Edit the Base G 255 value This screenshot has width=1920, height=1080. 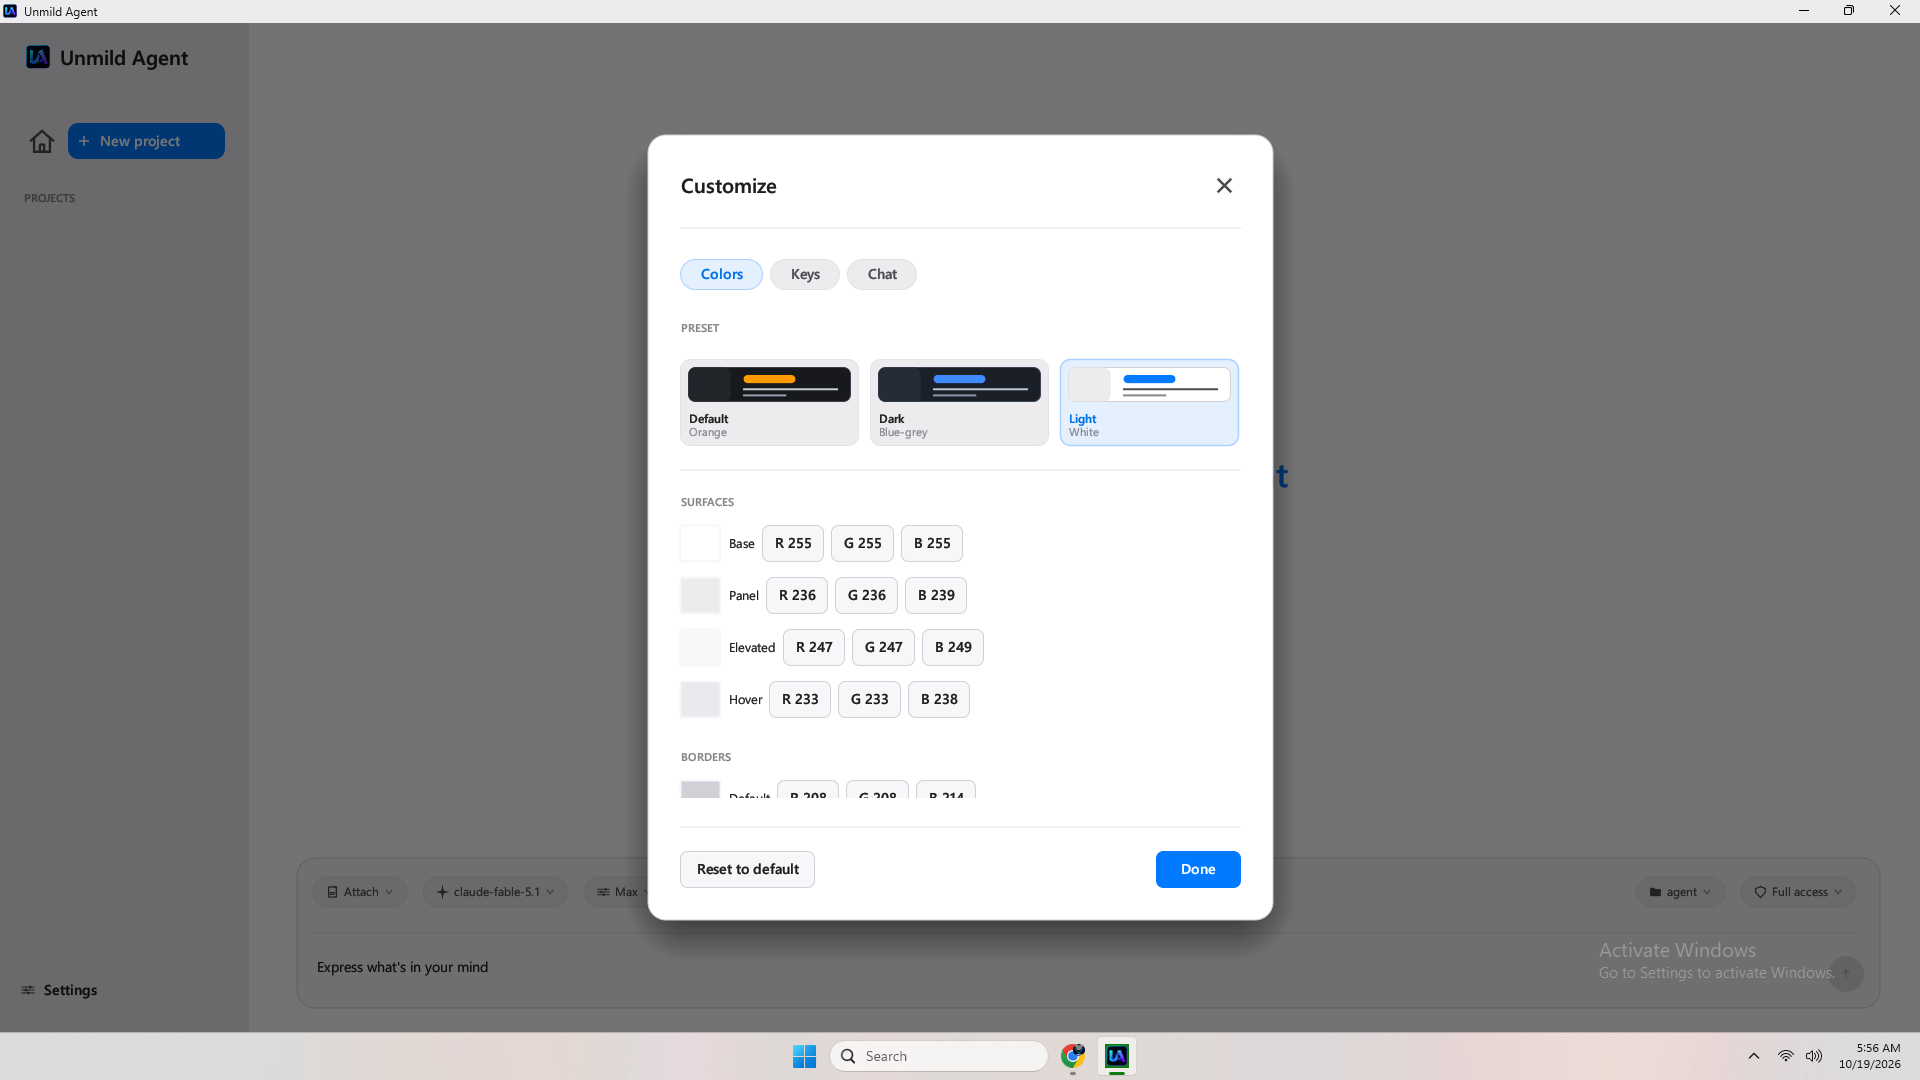(862, 543)
